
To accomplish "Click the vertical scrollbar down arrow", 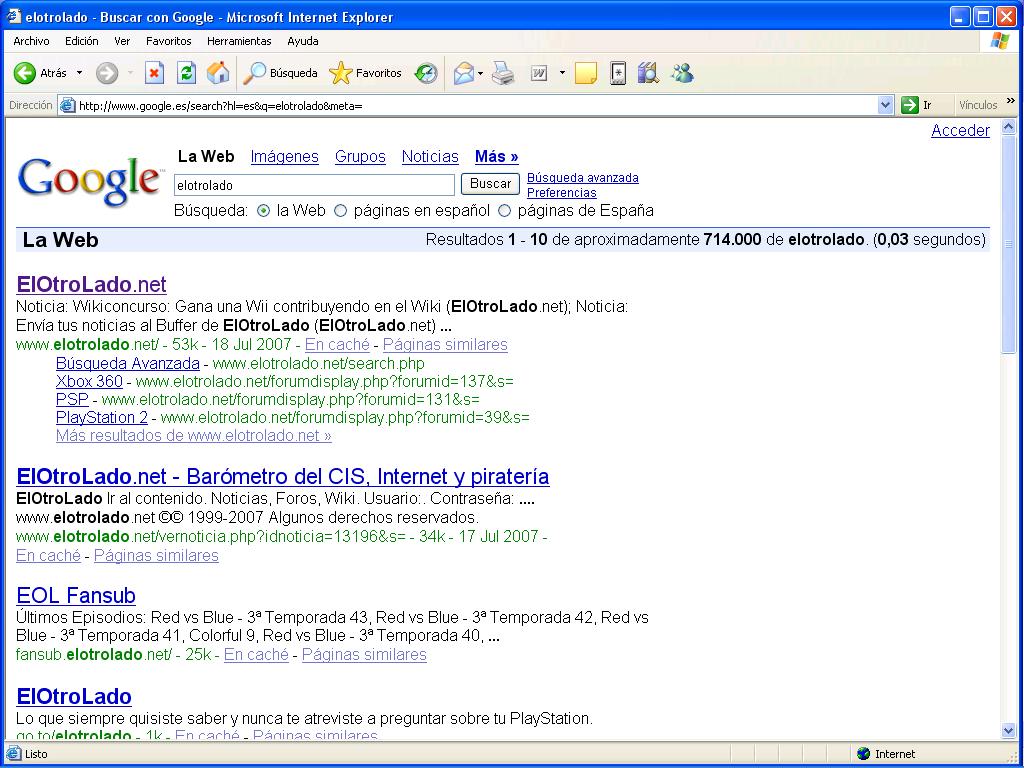I will point(1008,731).
